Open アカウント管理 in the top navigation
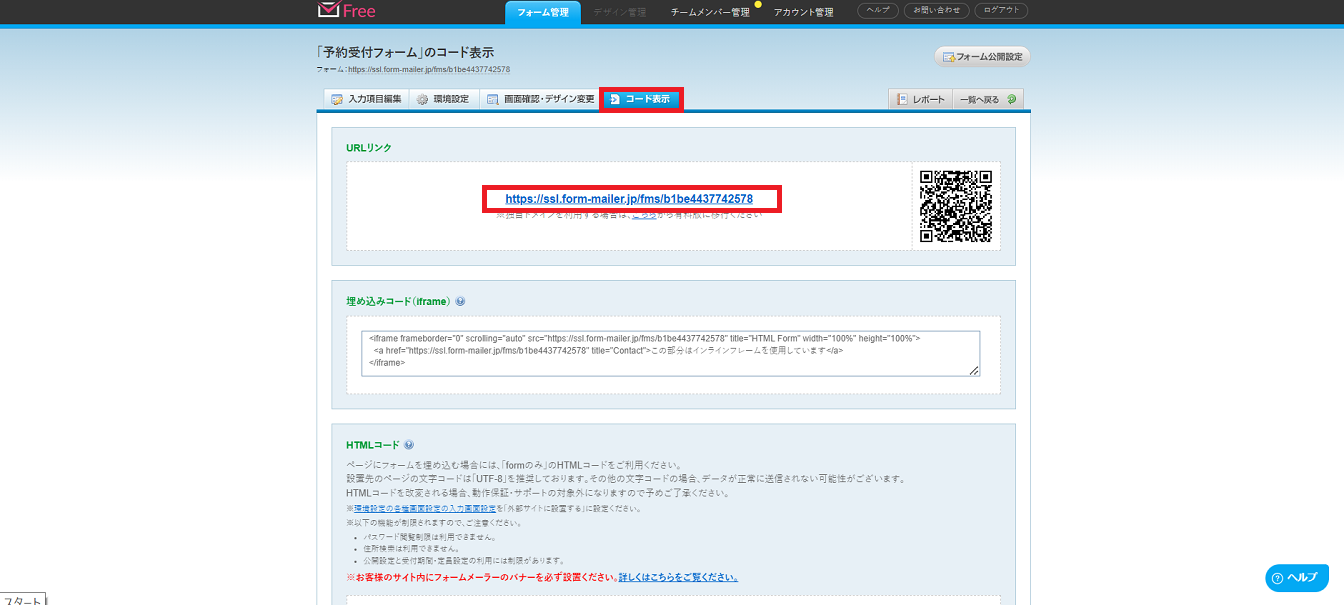Viewport: 1344px width, 605px height. click(x=803, y=12)
